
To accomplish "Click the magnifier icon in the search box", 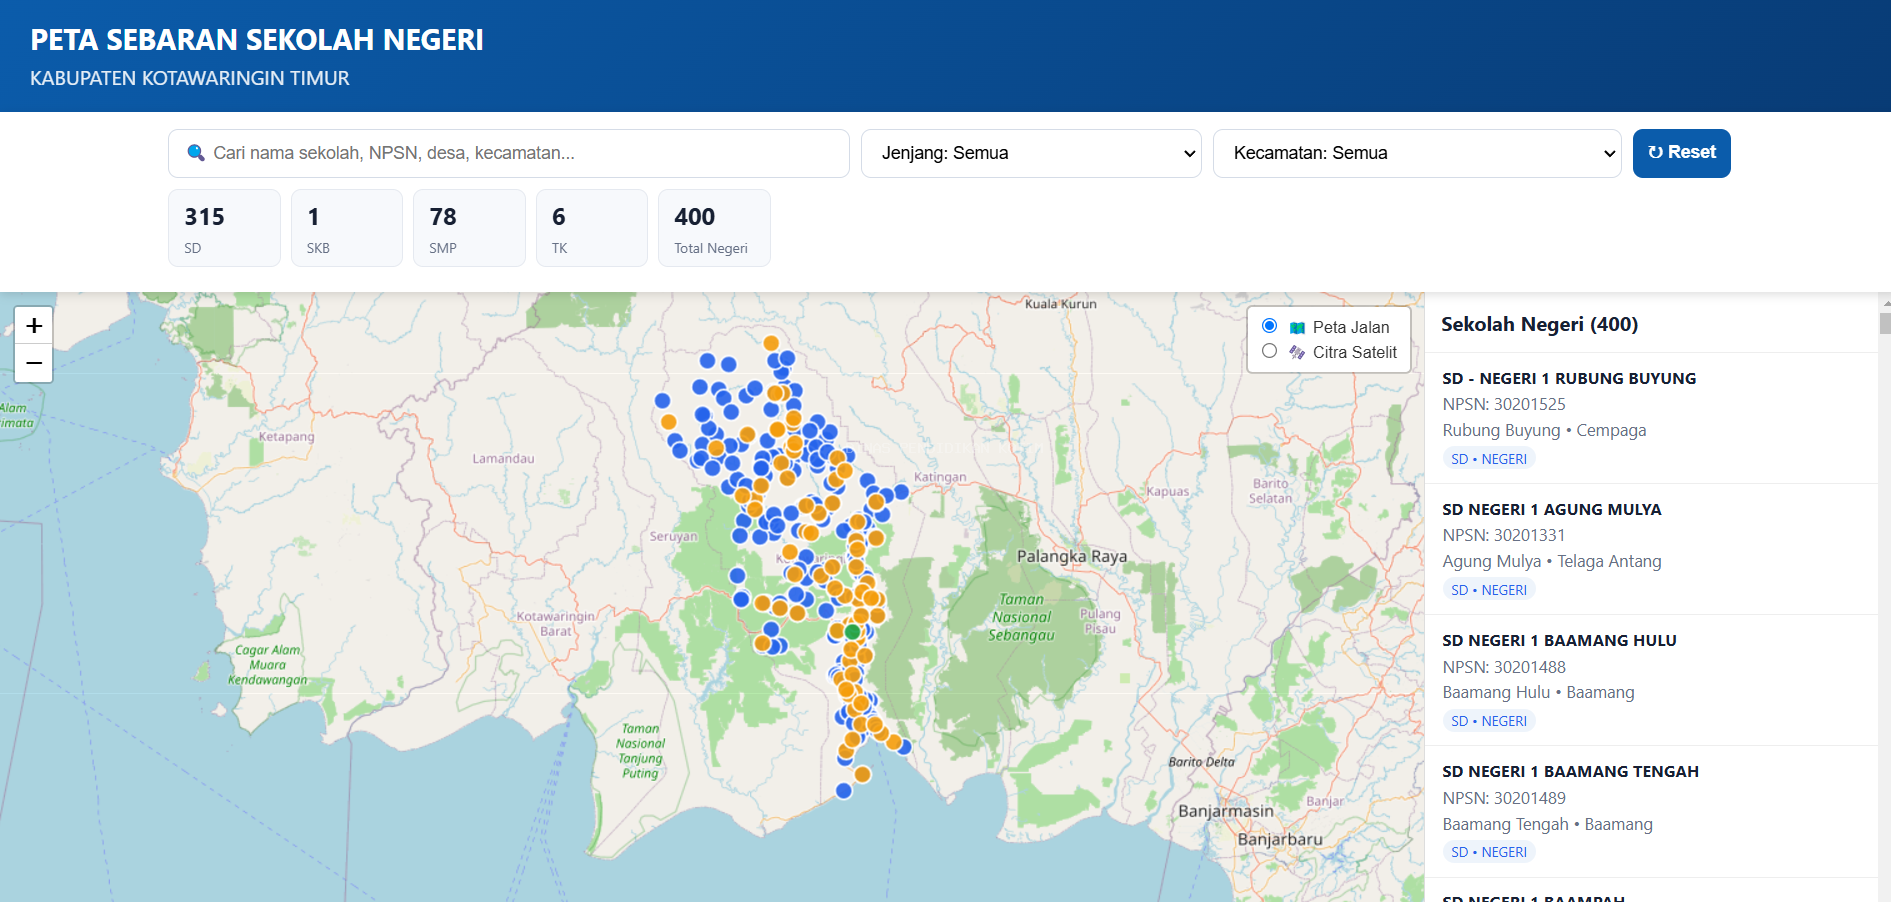I will [196, 153].
